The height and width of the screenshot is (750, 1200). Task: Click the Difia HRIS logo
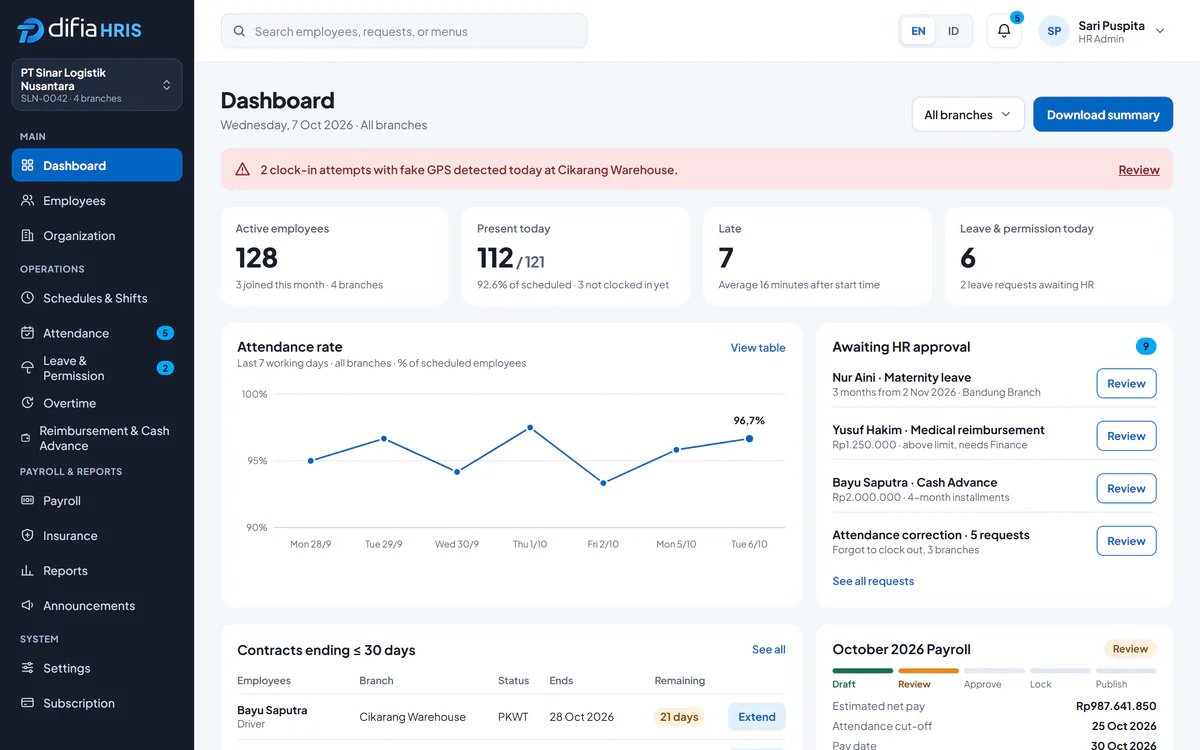[80, 30]
